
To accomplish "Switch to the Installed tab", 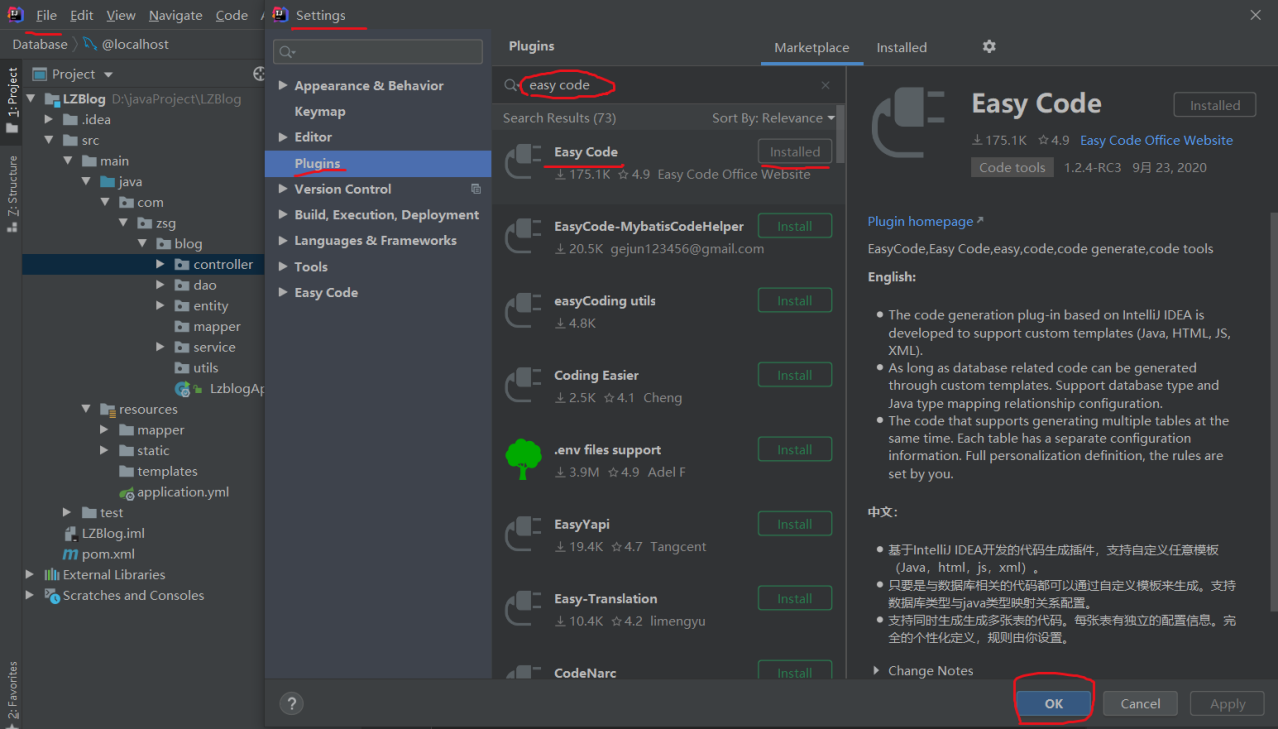I will 901,48.
